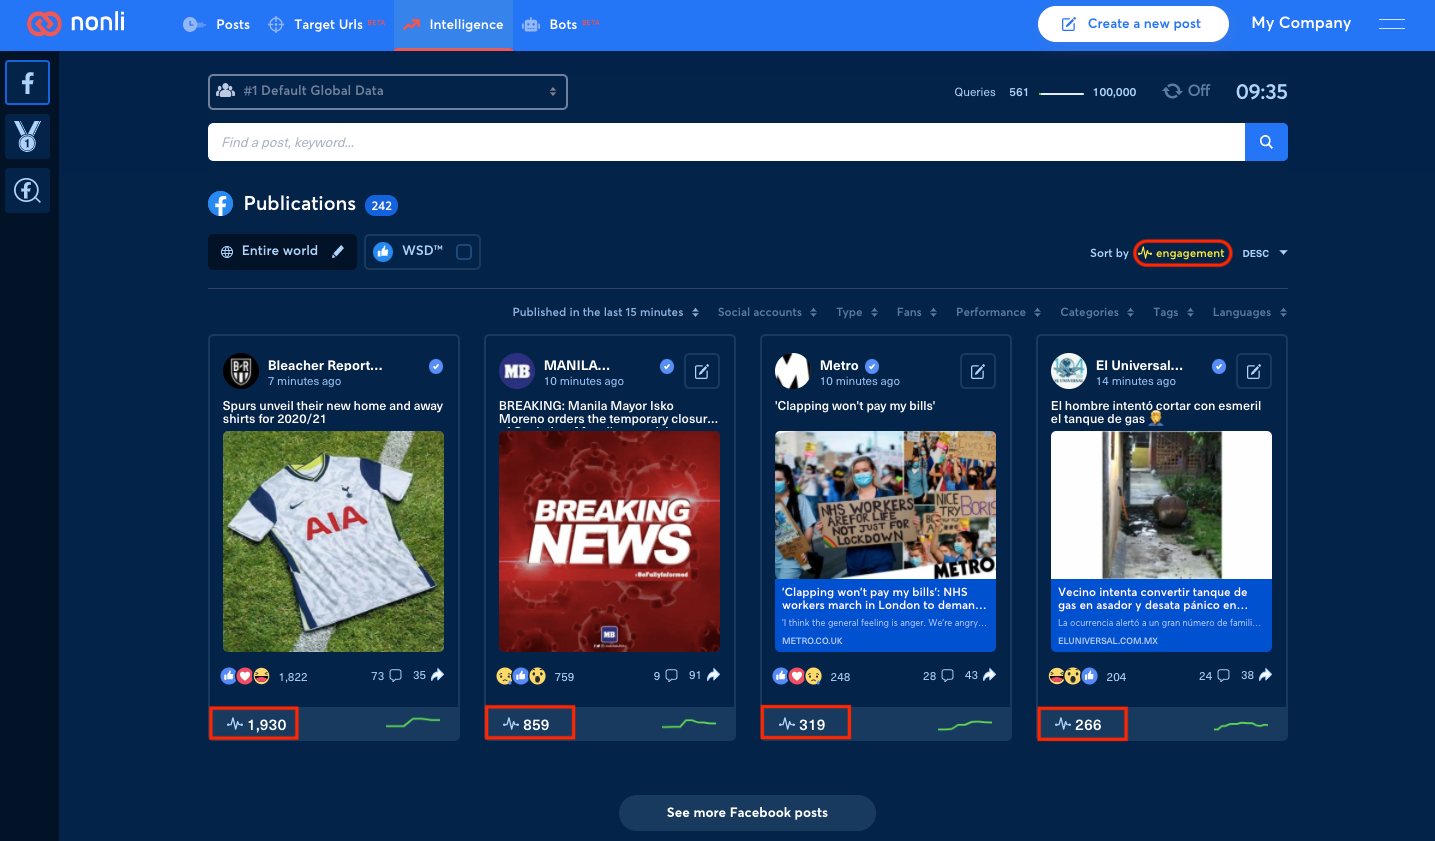1435x841 pixels.
Task: Open the medal ranking sidebar icon
Action: (x=28, y=136)
